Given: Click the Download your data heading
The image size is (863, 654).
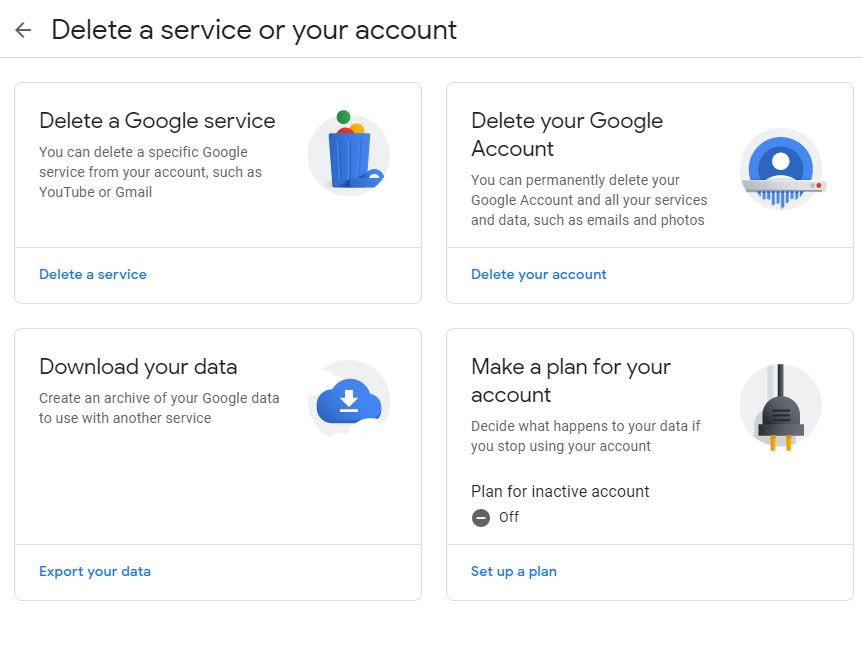Looking at the screenshot, I should pyautogui.click(x=138, y=367).
